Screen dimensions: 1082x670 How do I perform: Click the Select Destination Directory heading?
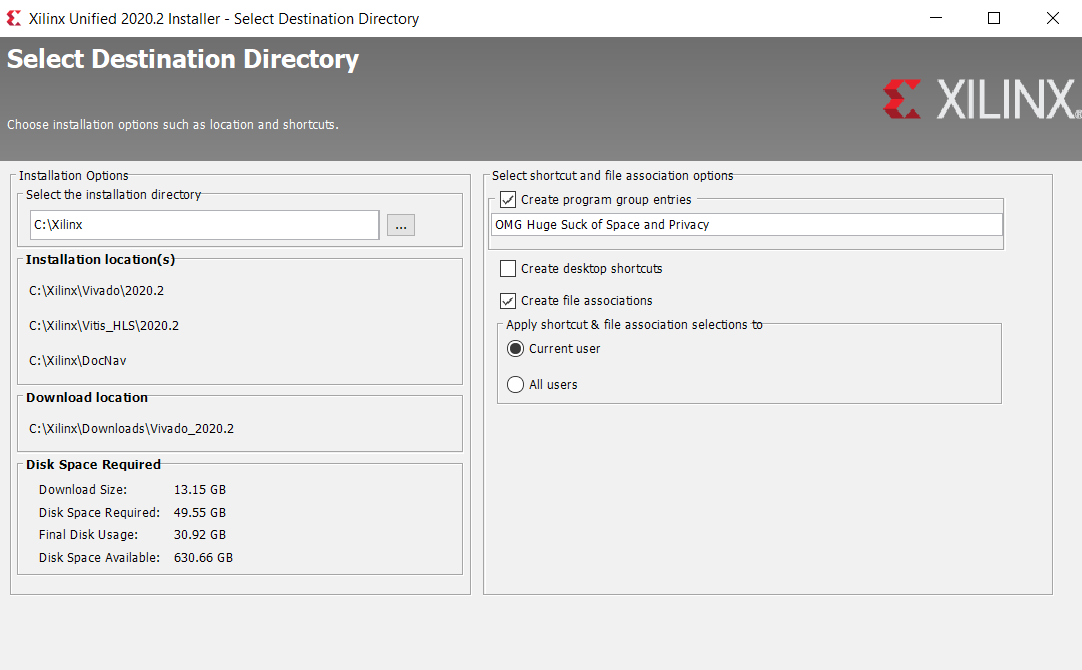coord(183,59)
